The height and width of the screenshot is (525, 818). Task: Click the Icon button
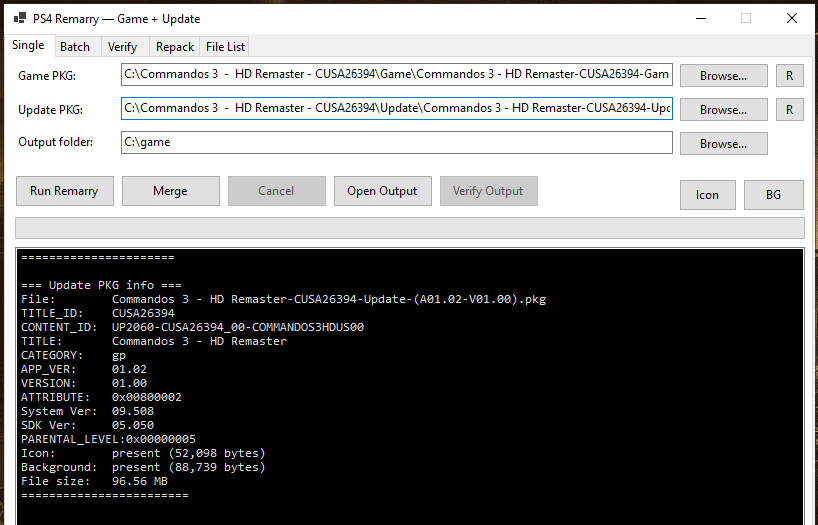pos(707,195)
